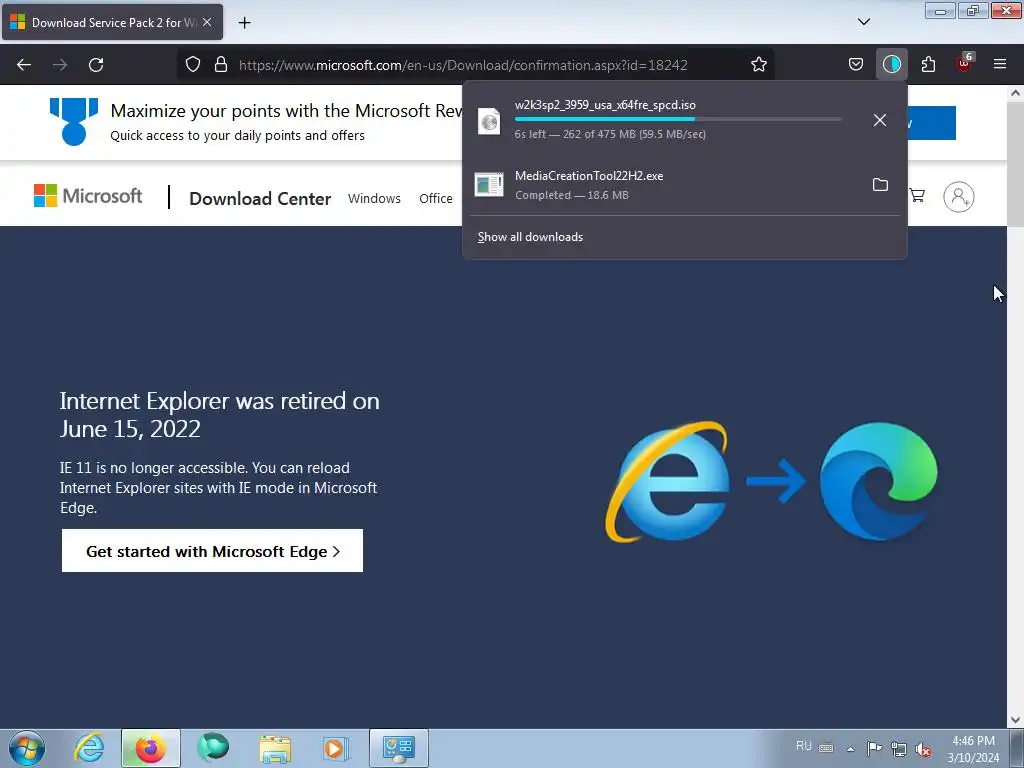The width and height of the screenshot is (1024, 768).
Task: Click Get started with Microsoft Edge
Action: pos(212,551)
